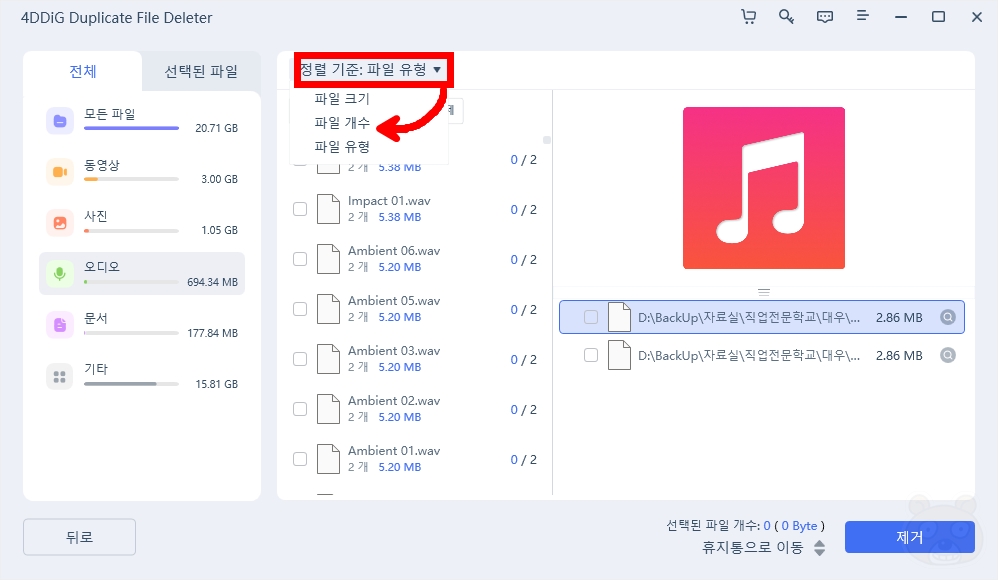This screenshot has width=998, height=580.
Task: Check the Ambient 01.wav checkbox
Action: pyautogui.click(x=300, y=459)
